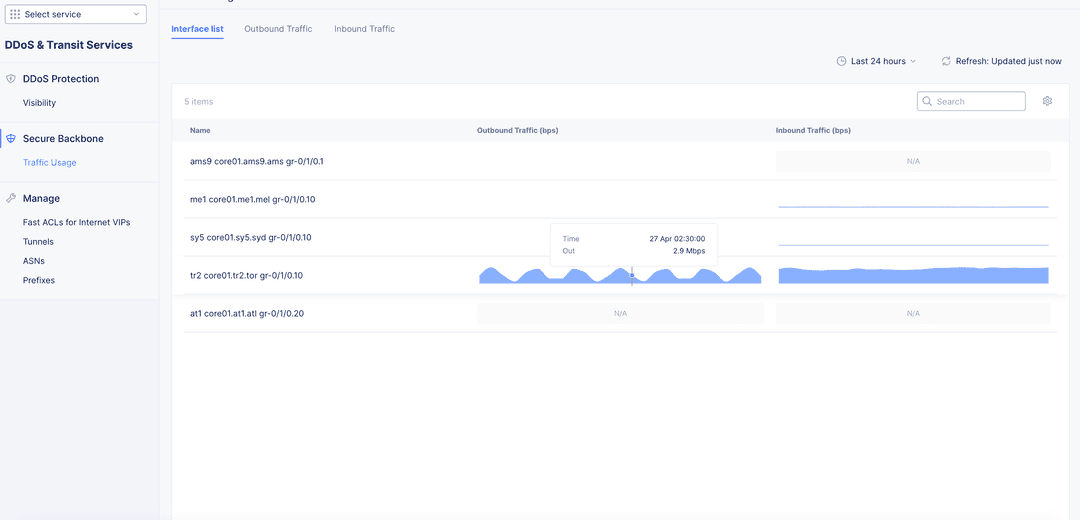Open the Select service dropdown
Viewport: 1080px width, 520px height.
point(76,14)
